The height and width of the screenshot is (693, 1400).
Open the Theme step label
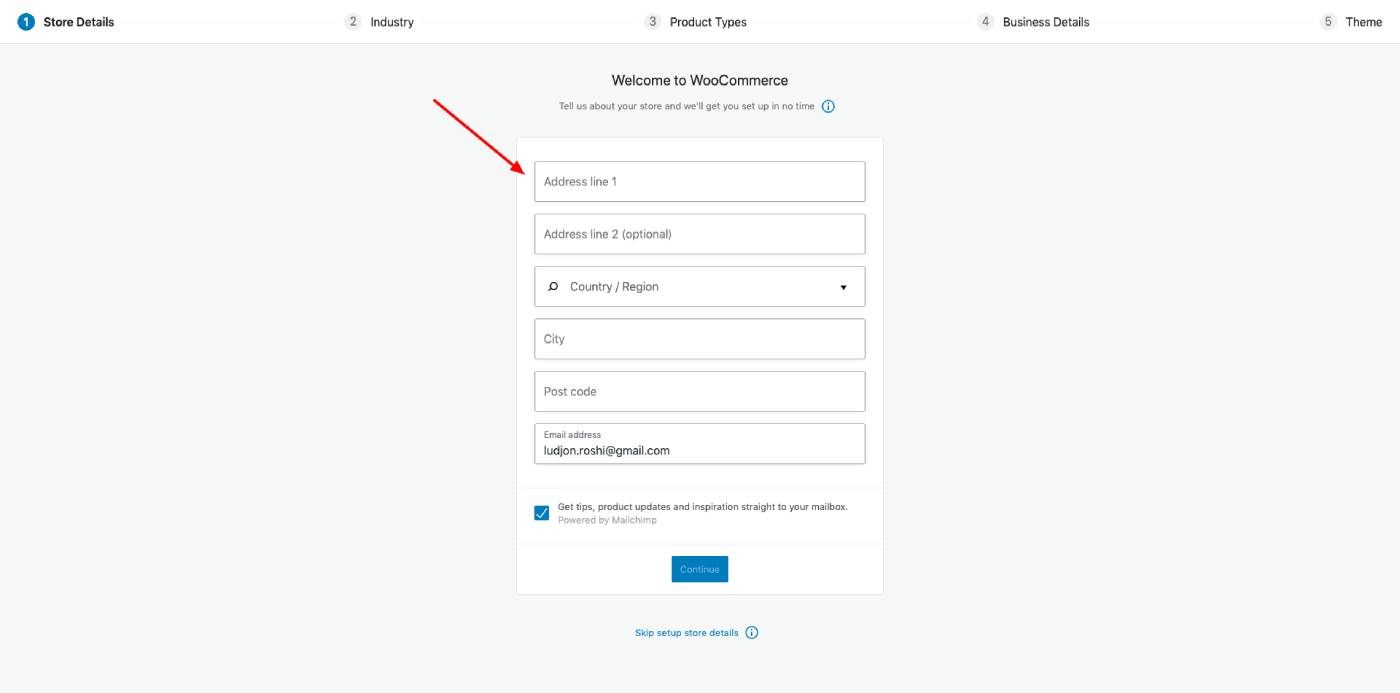1364,22
